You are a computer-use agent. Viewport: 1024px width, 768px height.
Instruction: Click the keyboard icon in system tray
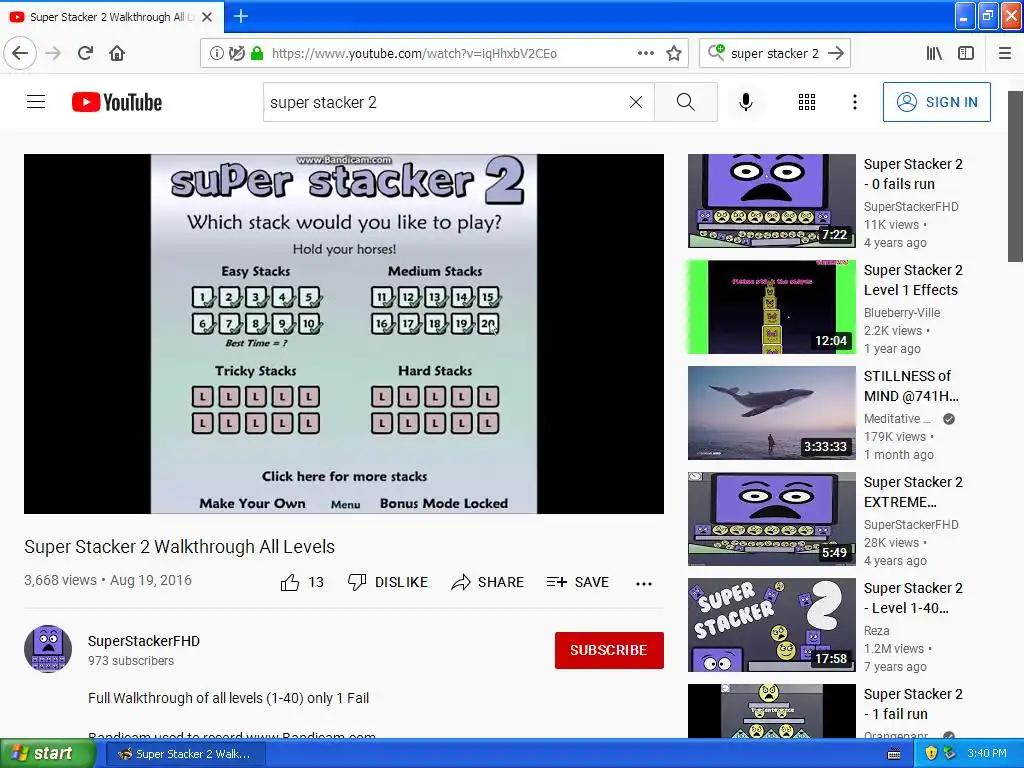(894, 754)
